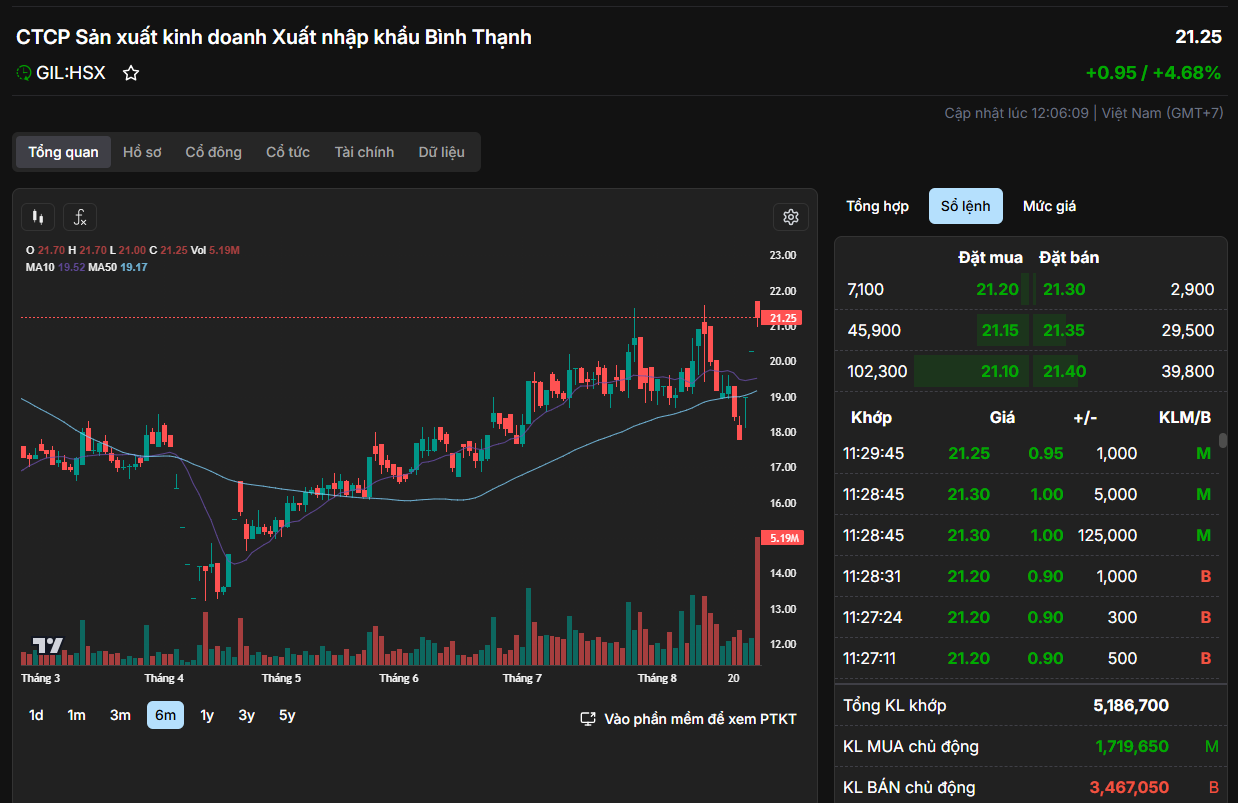Click best bid price 21.20
This screenshot has height=803, width=1238.
(x=997, y=290)
